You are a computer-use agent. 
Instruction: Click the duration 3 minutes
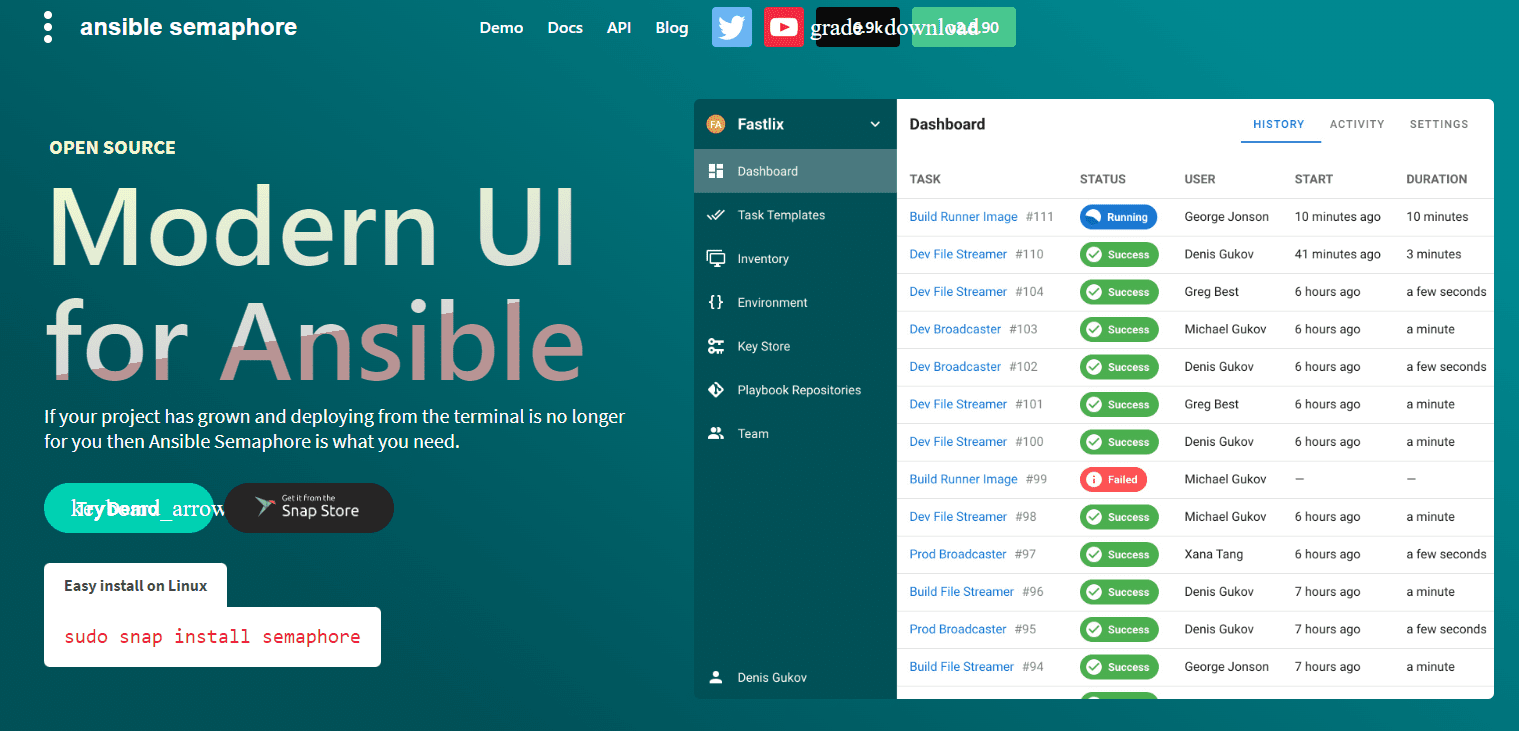point(1434,254)
